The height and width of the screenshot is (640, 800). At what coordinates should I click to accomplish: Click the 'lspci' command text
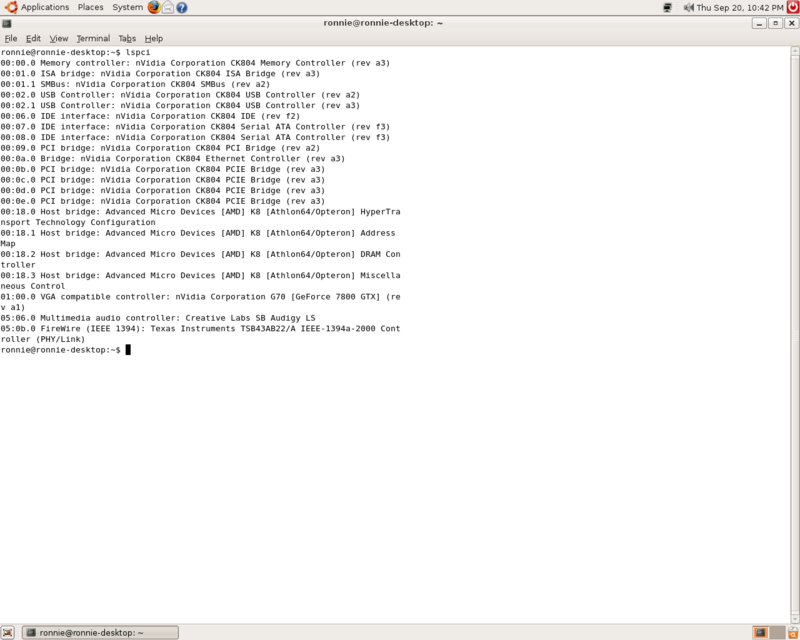coord(138,52)
